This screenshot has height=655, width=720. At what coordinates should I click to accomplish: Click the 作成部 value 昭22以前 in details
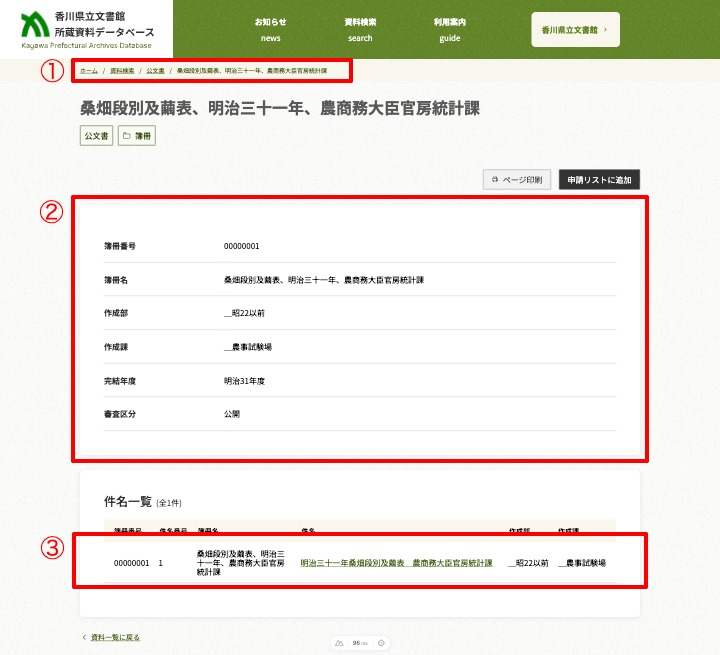[244, 313]
